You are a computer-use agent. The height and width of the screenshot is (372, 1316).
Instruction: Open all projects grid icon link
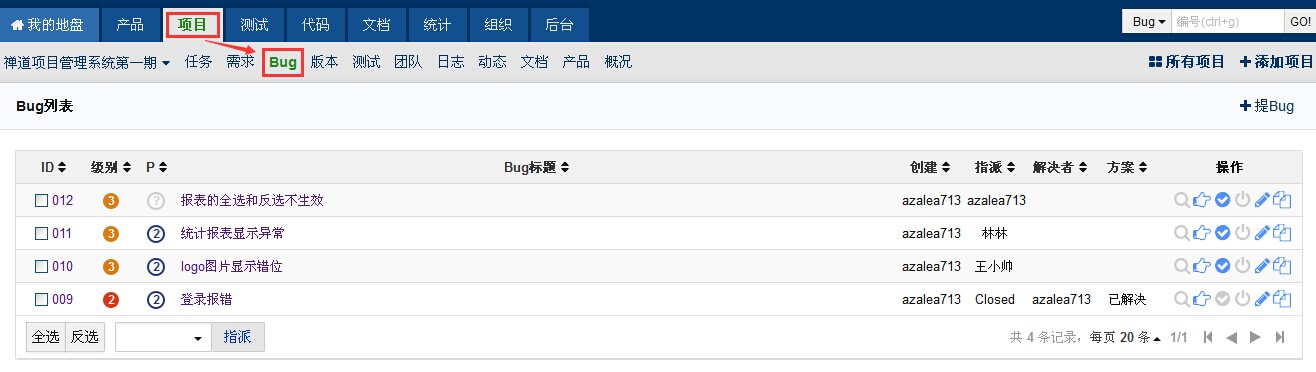(1187, 62)
